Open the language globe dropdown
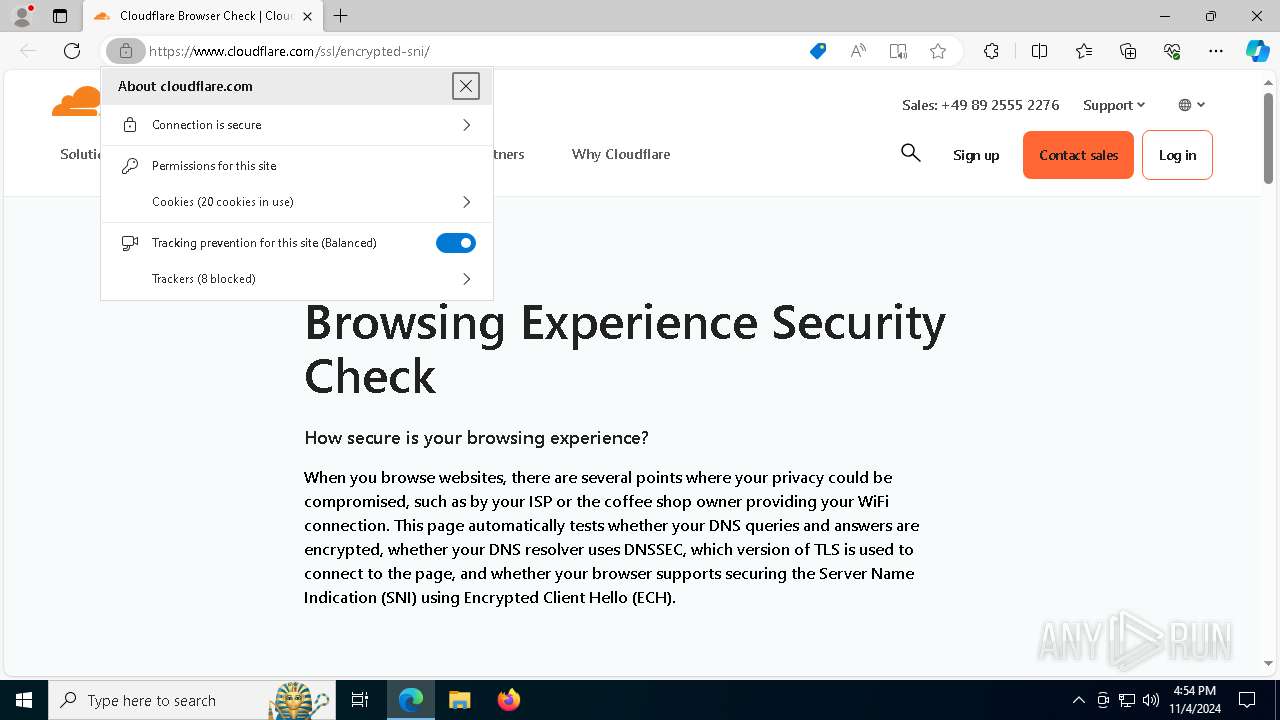Viewport: 1280px width, 720px height. point(1192,105)
